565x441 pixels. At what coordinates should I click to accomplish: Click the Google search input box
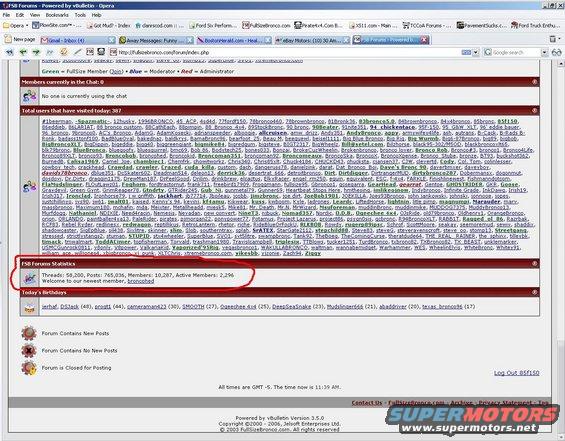[512, 53]
